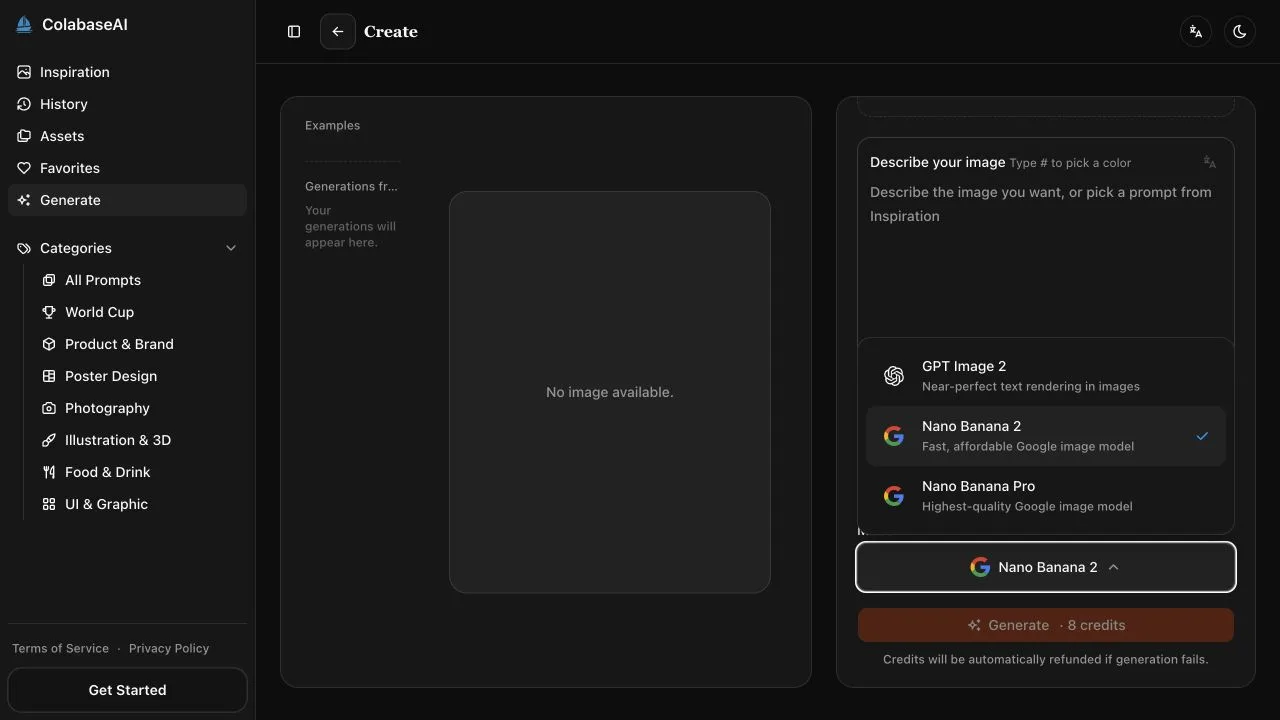Click the Google logo beside Nano Banana Pro
The image size is (1280, 720).
click(x=894, y=496)
